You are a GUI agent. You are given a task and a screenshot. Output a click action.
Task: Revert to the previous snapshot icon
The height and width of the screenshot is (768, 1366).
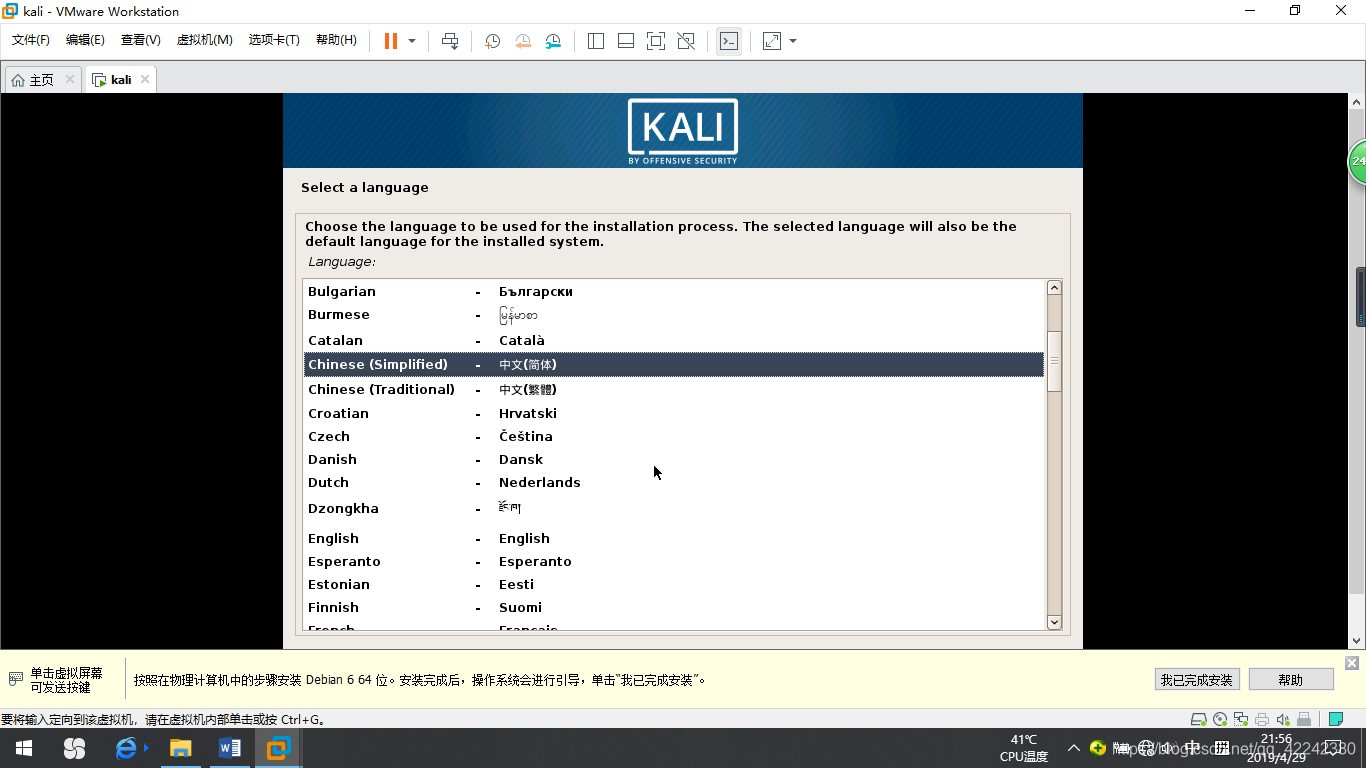pyautogui.click(x=522, y=41)
